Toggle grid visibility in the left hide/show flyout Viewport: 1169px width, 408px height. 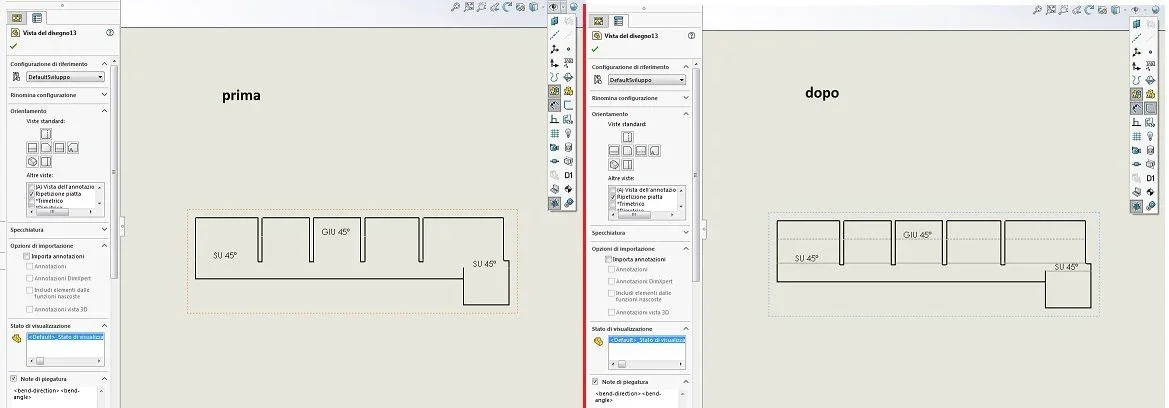(555, 133)
